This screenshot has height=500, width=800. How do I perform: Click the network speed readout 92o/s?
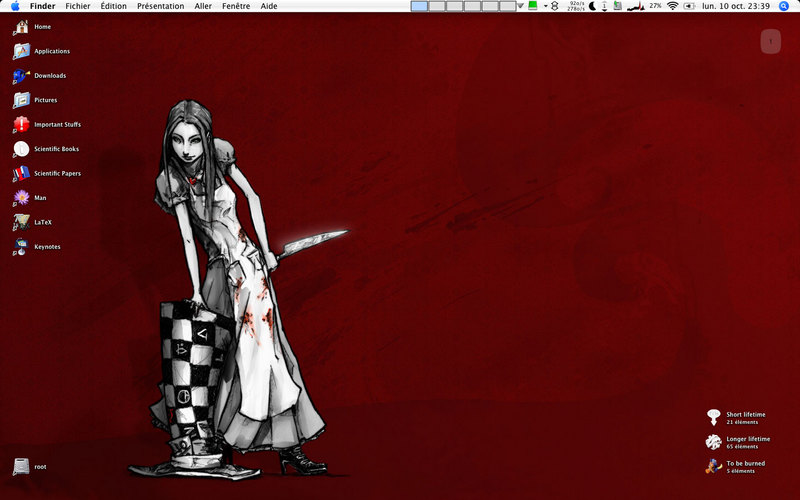tap(576, 6)
